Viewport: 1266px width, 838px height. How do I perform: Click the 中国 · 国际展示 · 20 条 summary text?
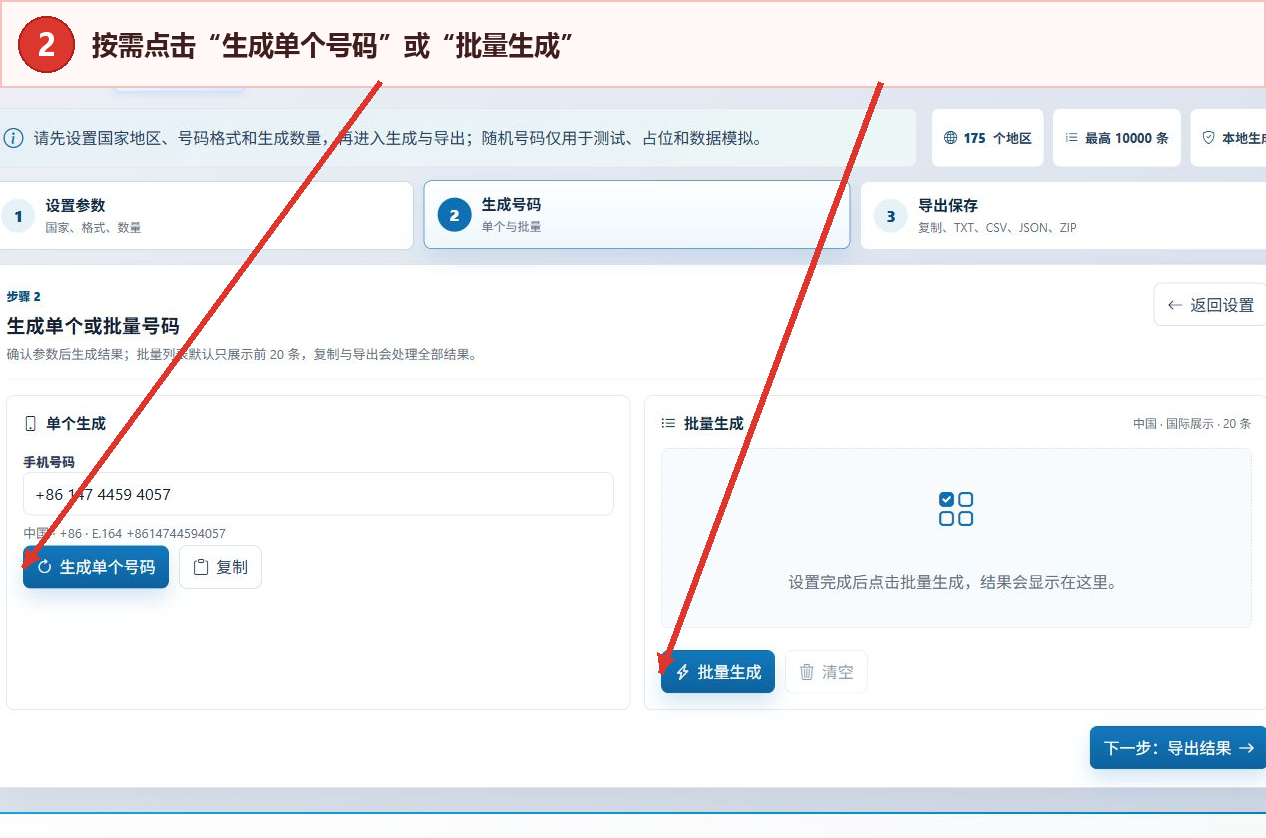[x=1192, y=424]
